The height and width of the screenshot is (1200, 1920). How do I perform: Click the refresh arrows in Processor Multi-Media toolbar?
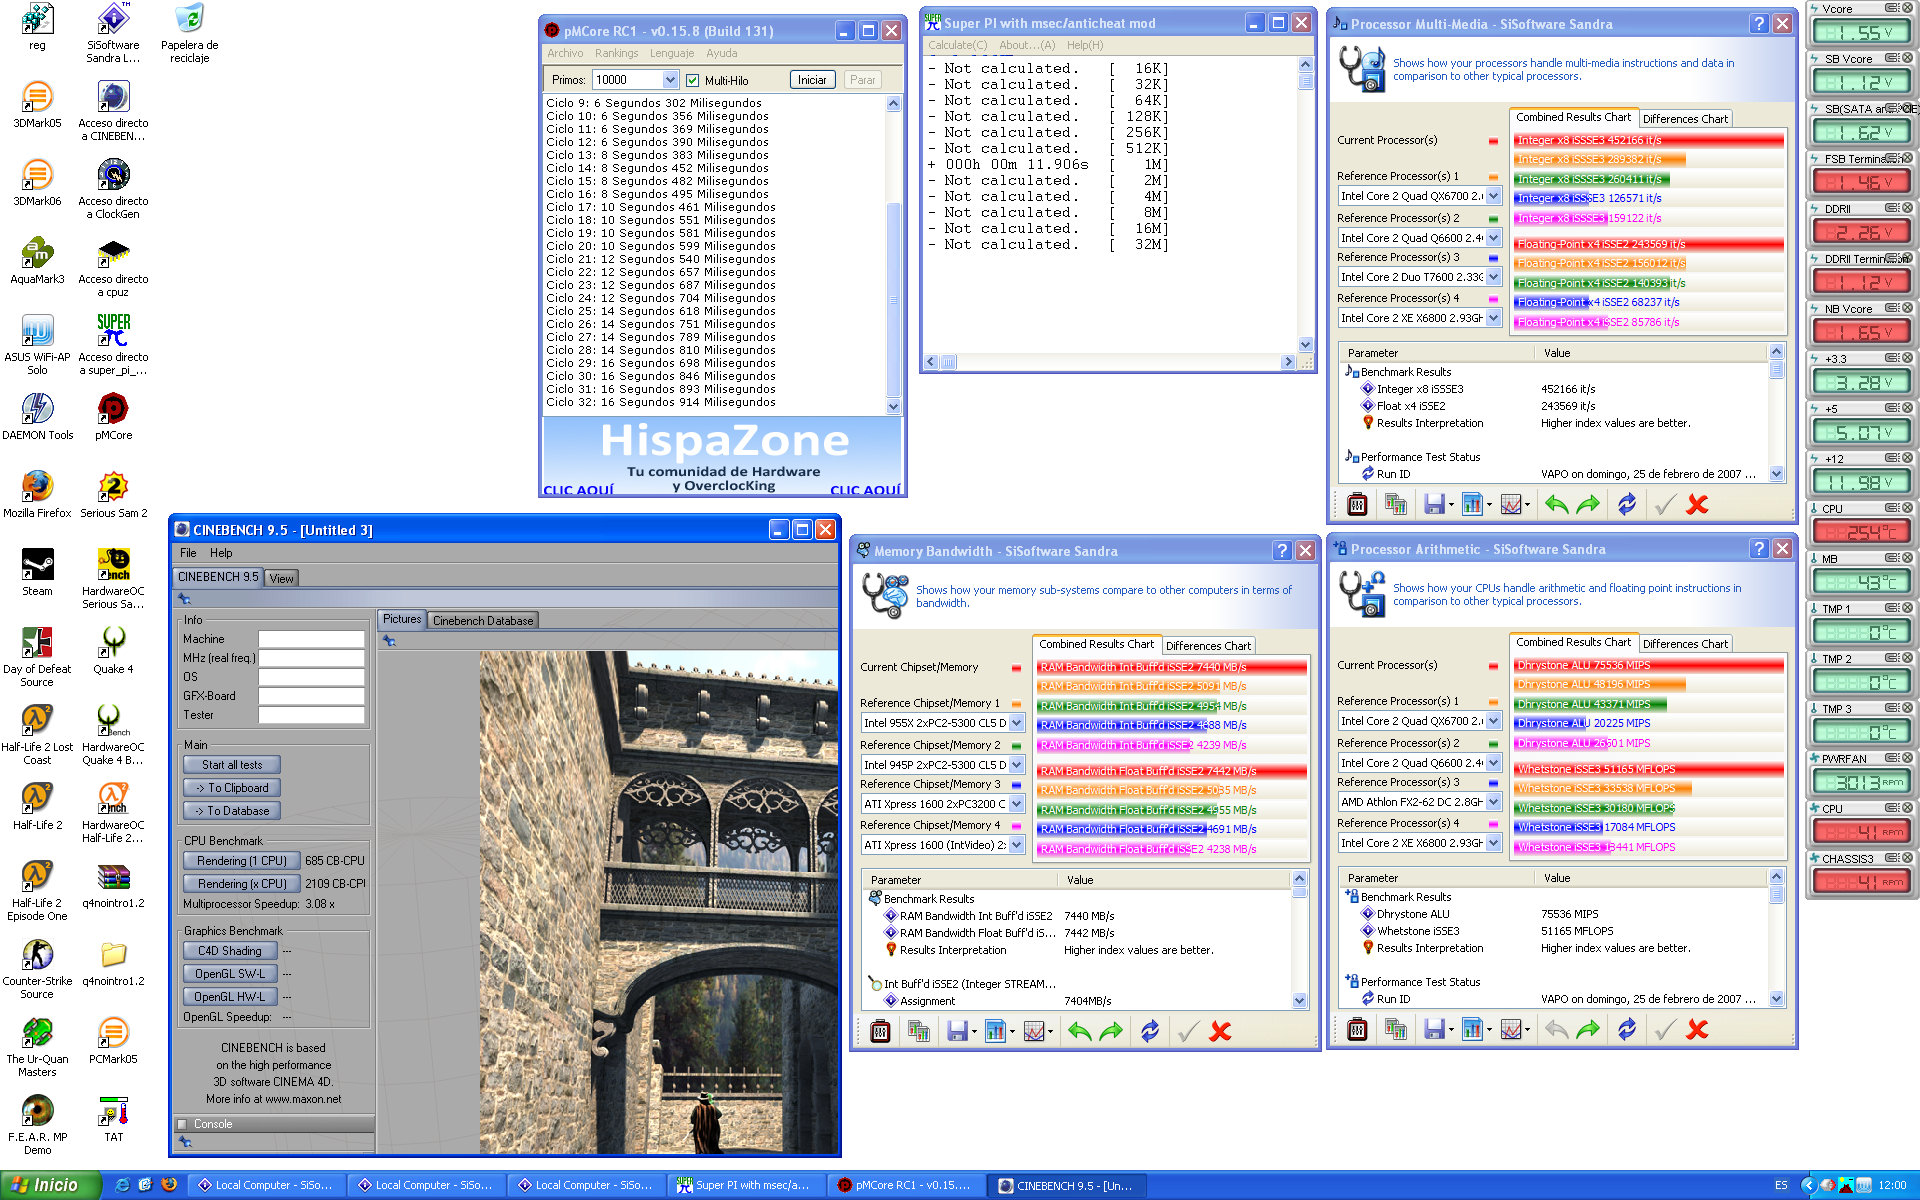click(1627, 505)
